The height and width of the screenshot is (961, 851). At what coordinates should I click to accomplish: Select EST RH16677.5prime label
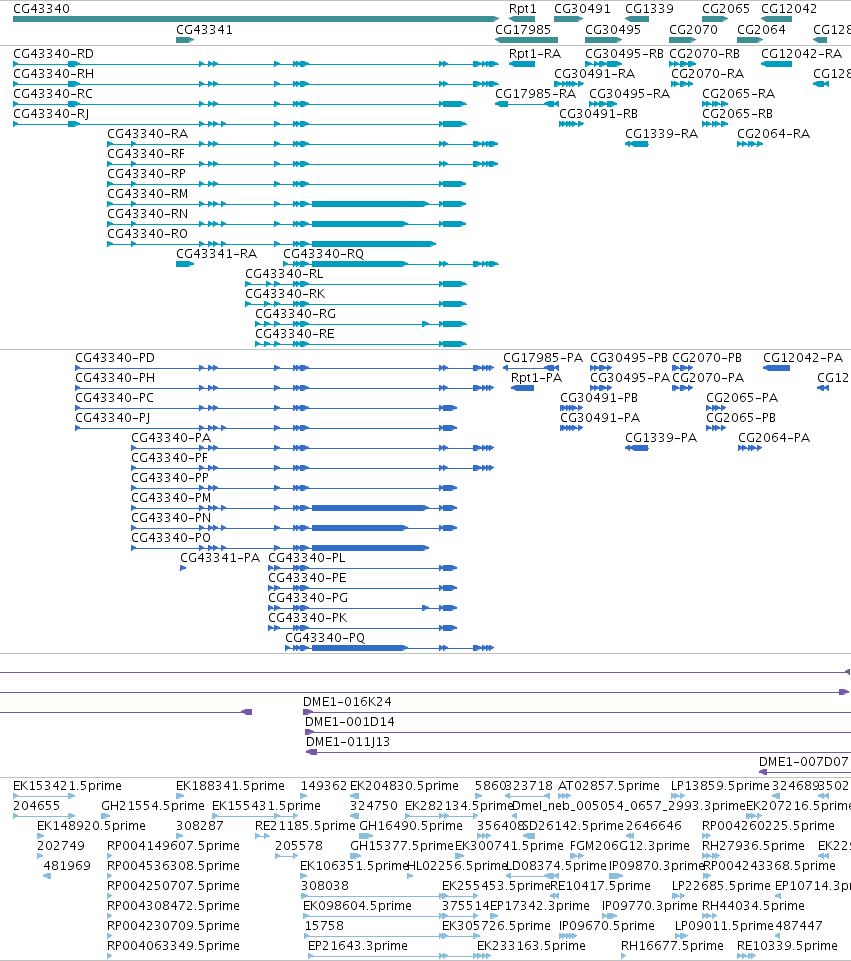(672, 946)
